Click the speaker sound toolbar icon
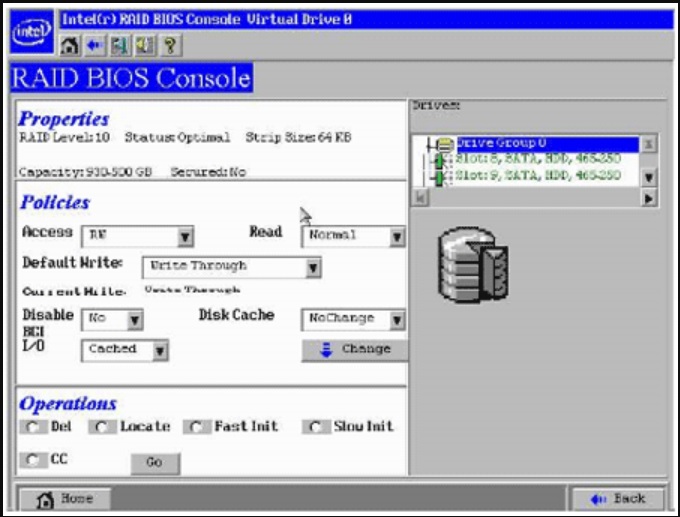The height and width of the screenshot is (517, 680). pos(145,45)
